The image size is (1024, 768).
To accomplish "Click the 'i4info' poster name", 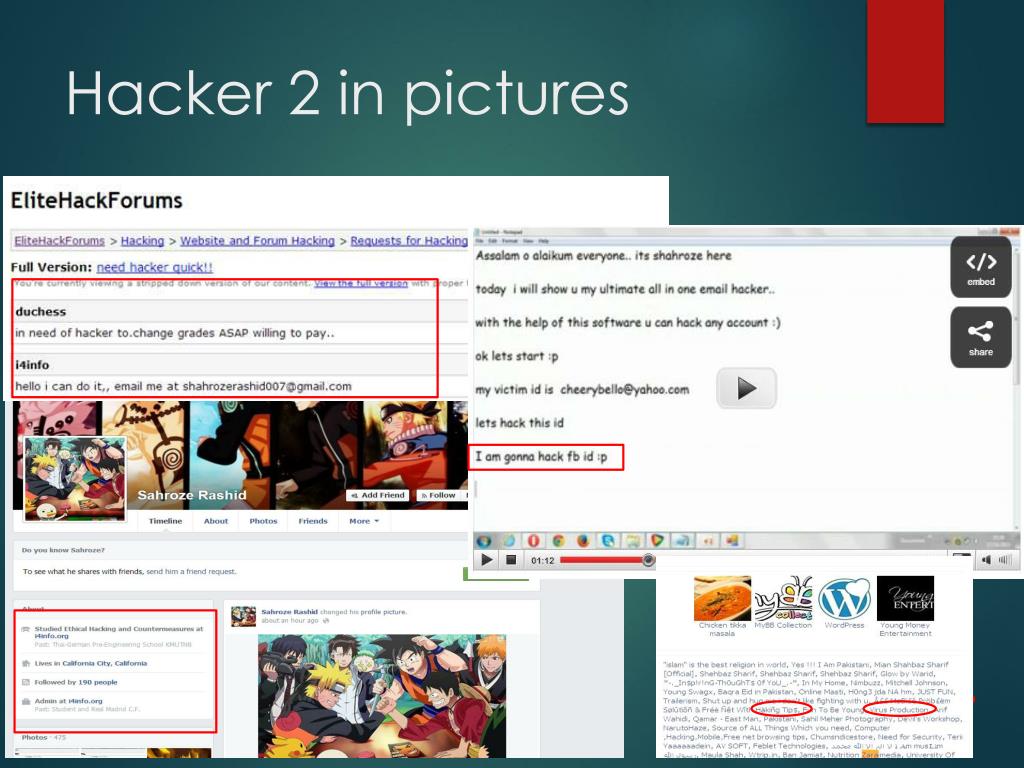I will [x=32, y=365].
